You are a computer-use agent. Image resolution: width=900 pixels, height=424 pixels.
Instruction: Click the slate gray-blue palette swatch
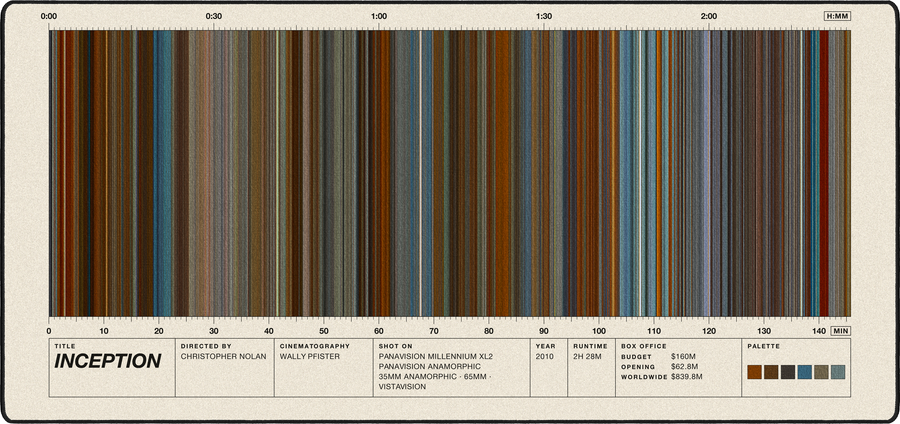tap(838, 372)
